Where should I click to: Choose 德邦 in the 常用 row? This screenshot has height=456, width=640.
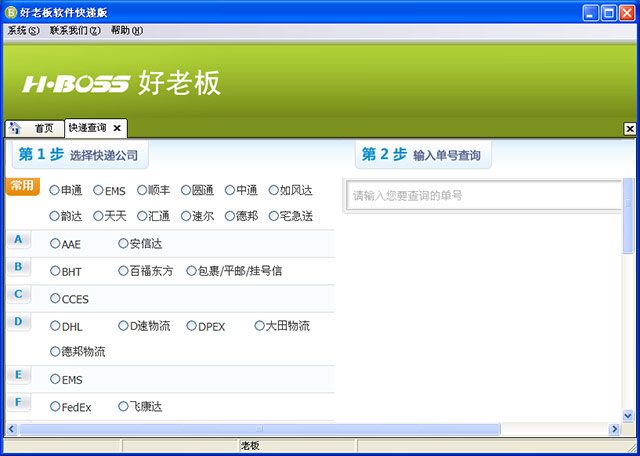[x=230, y=216]
